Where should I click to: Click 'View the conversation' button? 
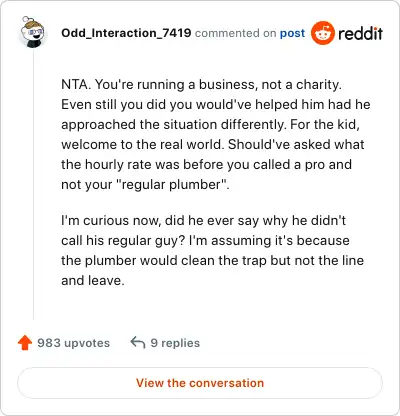200,383
